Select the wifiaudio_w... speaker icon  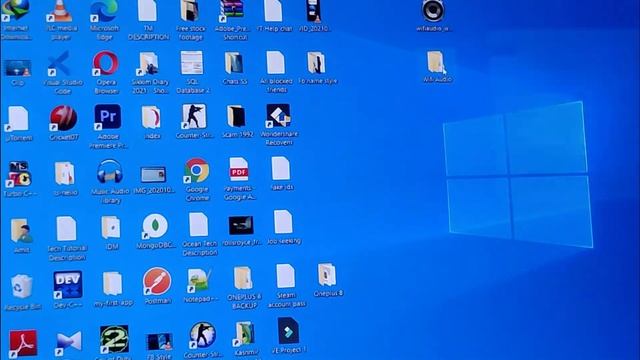(x=433, y=11)
